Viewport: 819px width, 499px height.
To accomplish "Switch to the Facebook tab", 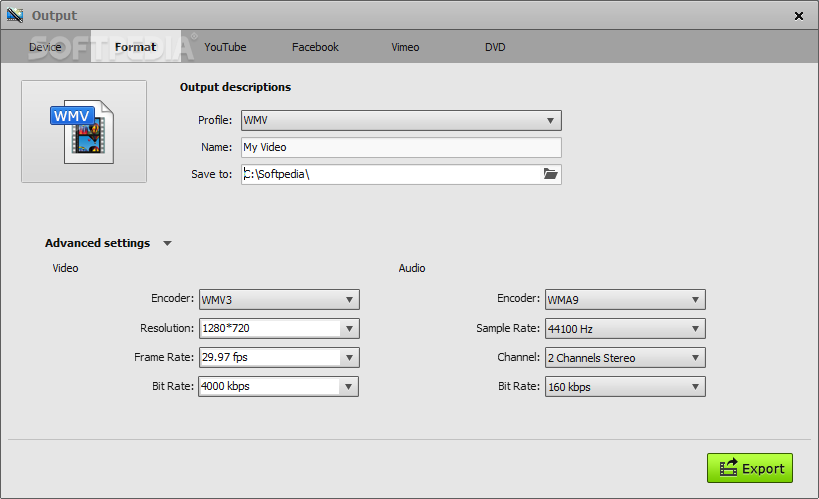I will coord(315,47).
